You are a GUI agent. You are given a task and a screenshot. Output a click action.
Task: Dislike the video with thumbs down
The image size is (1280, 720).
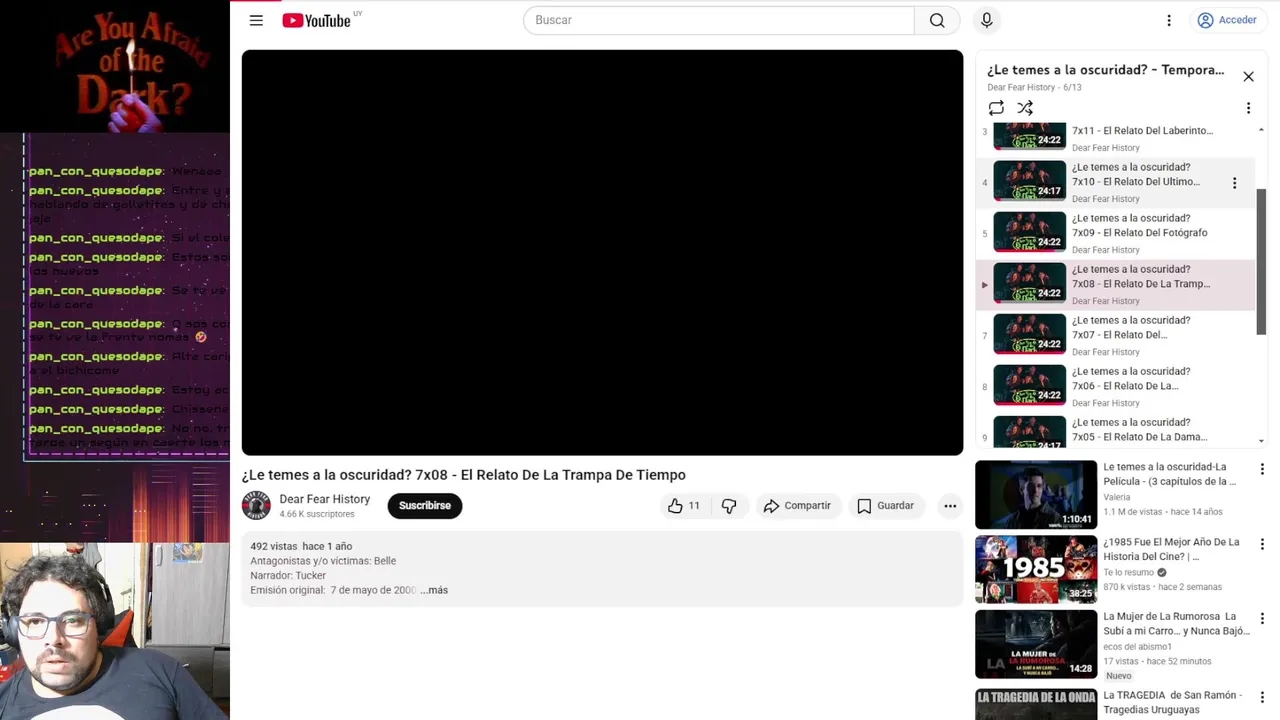(729, 506)
